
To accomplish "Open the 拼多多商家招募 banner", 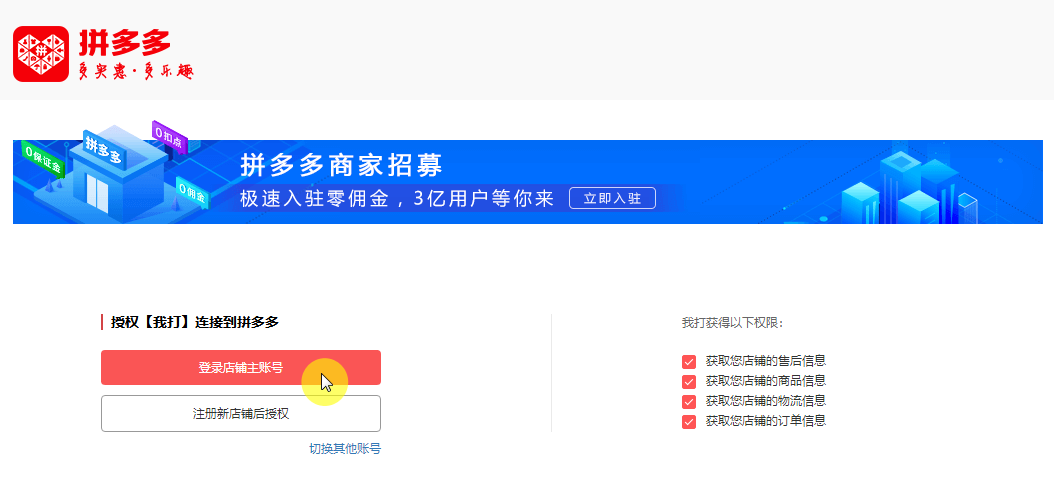I will coord(528,181).
